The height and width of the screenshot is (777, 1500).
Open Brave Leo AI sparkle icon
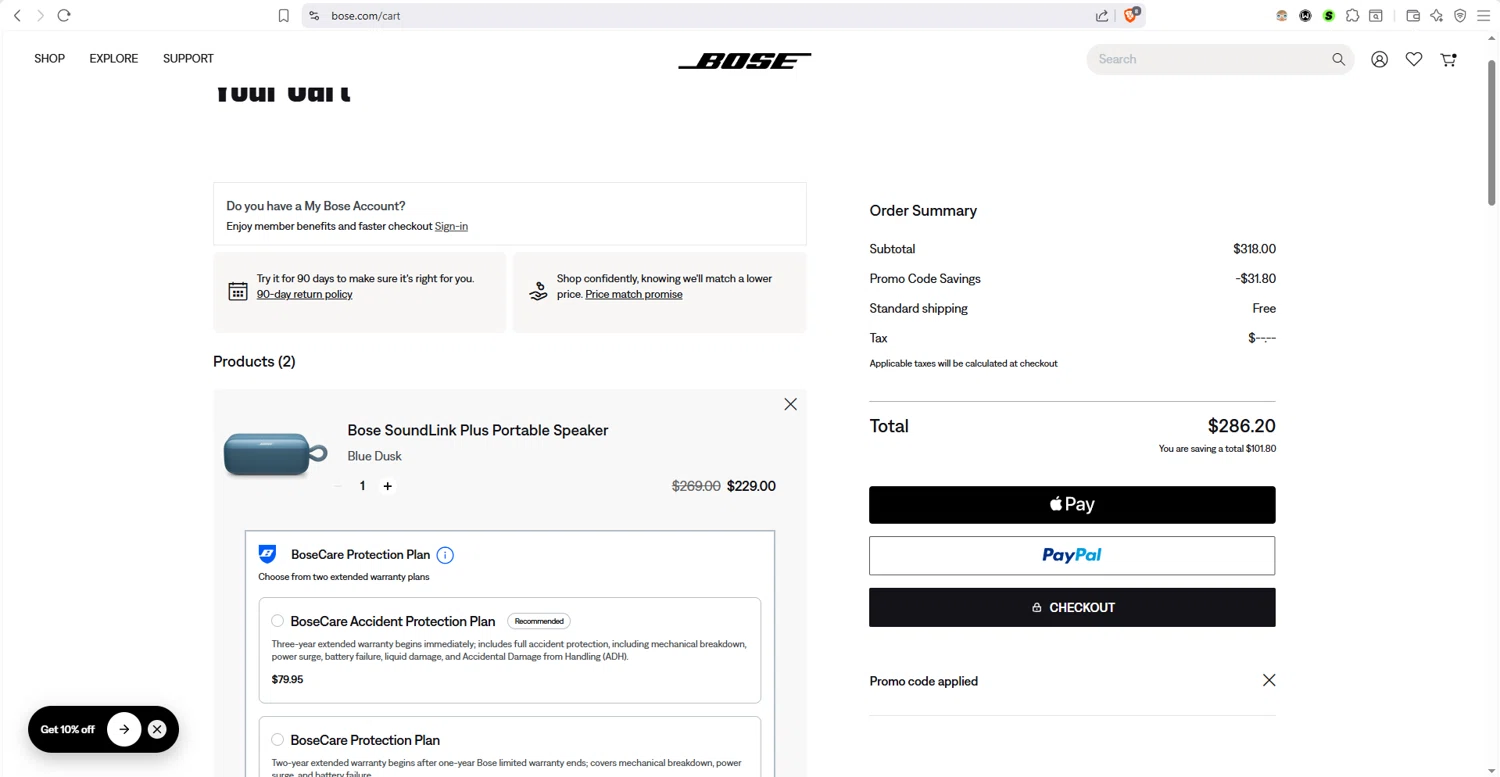1437,16
